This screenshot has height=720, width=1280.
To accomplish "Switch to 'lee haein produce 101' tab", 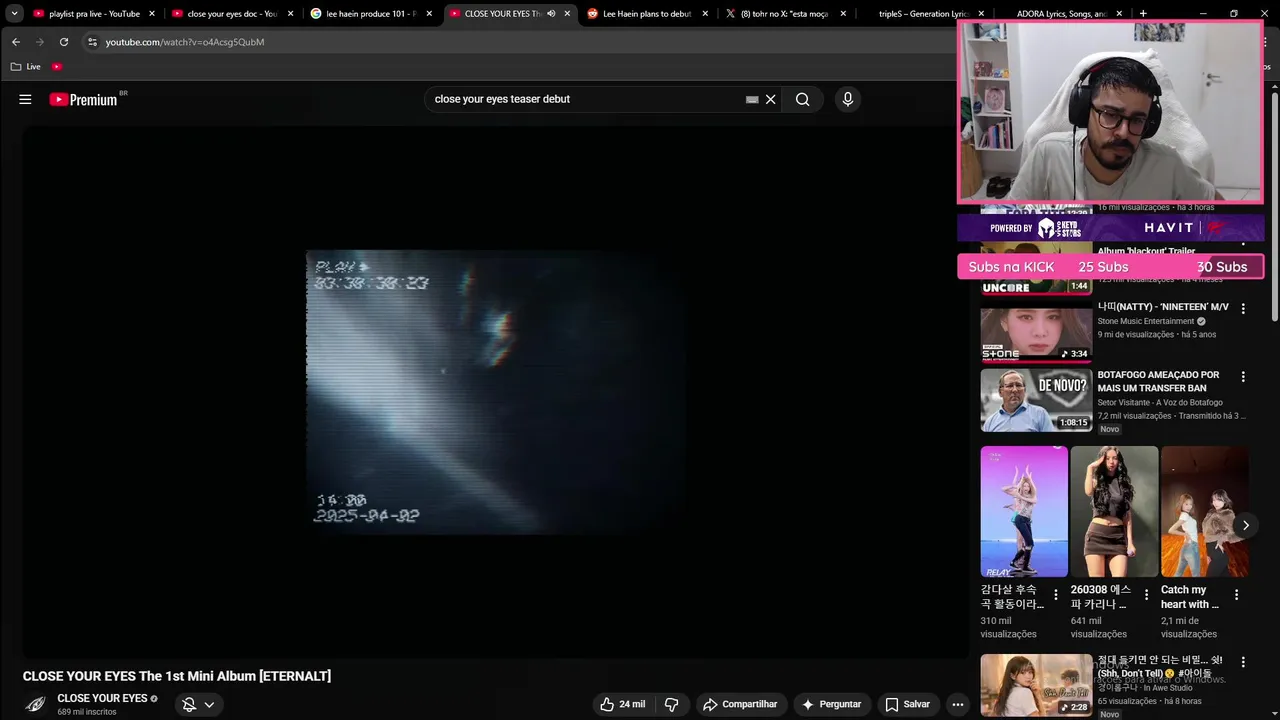I will 371,14.
